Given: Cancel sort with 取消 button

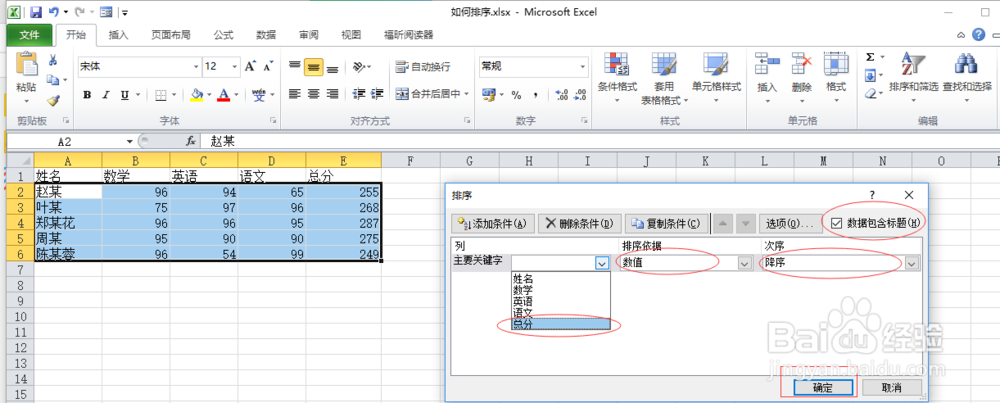Looking at the screenshot, I should point(892,387).
